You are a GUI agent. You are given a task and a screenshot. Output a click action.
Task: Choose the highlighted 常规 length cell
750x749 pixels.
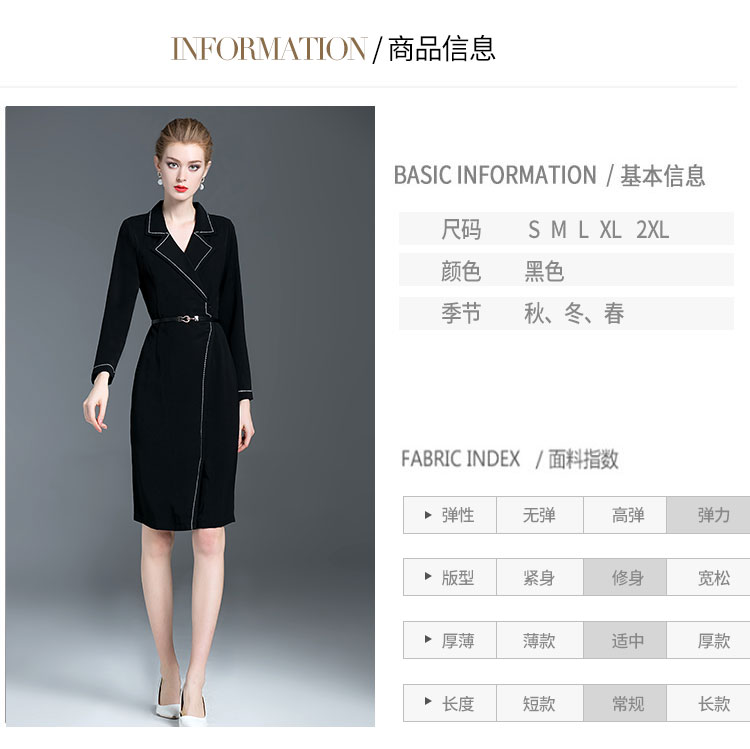[x=625, y=703]
